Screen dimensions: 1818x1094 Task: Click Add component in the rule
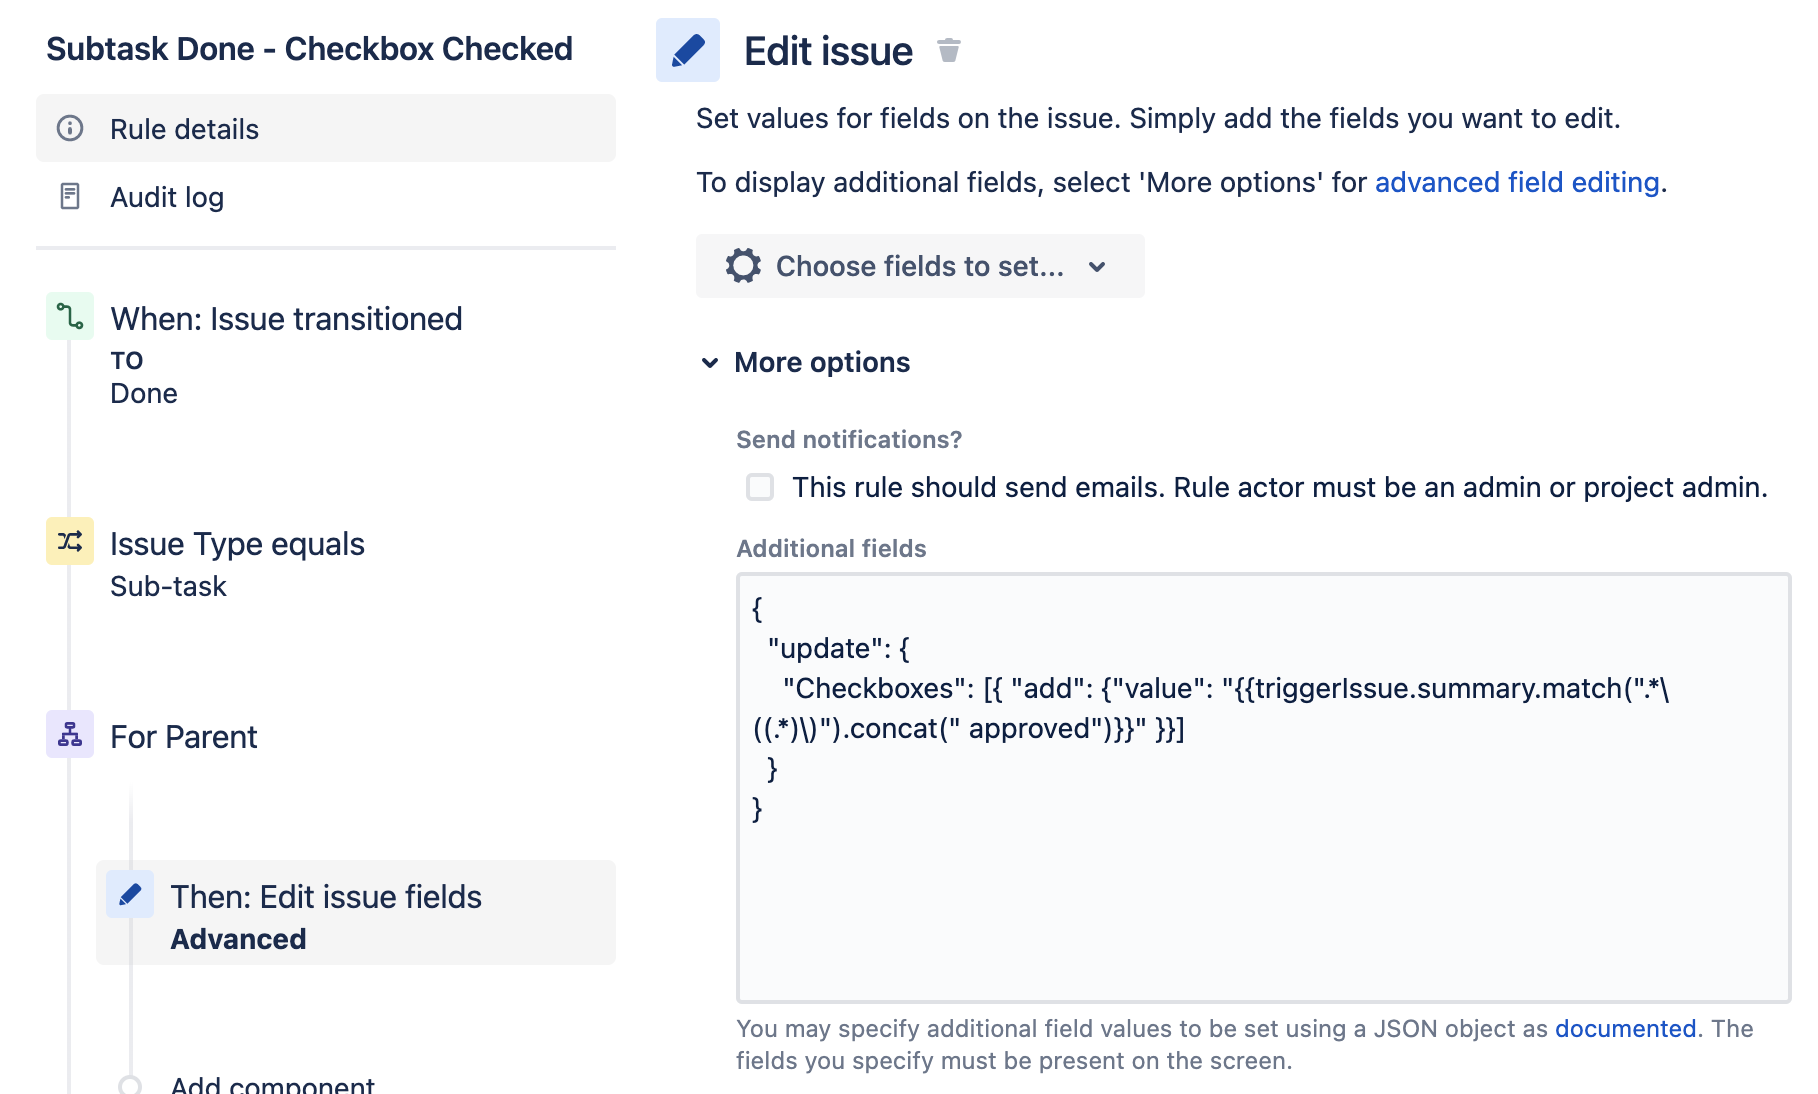(x=272, y=1084)
